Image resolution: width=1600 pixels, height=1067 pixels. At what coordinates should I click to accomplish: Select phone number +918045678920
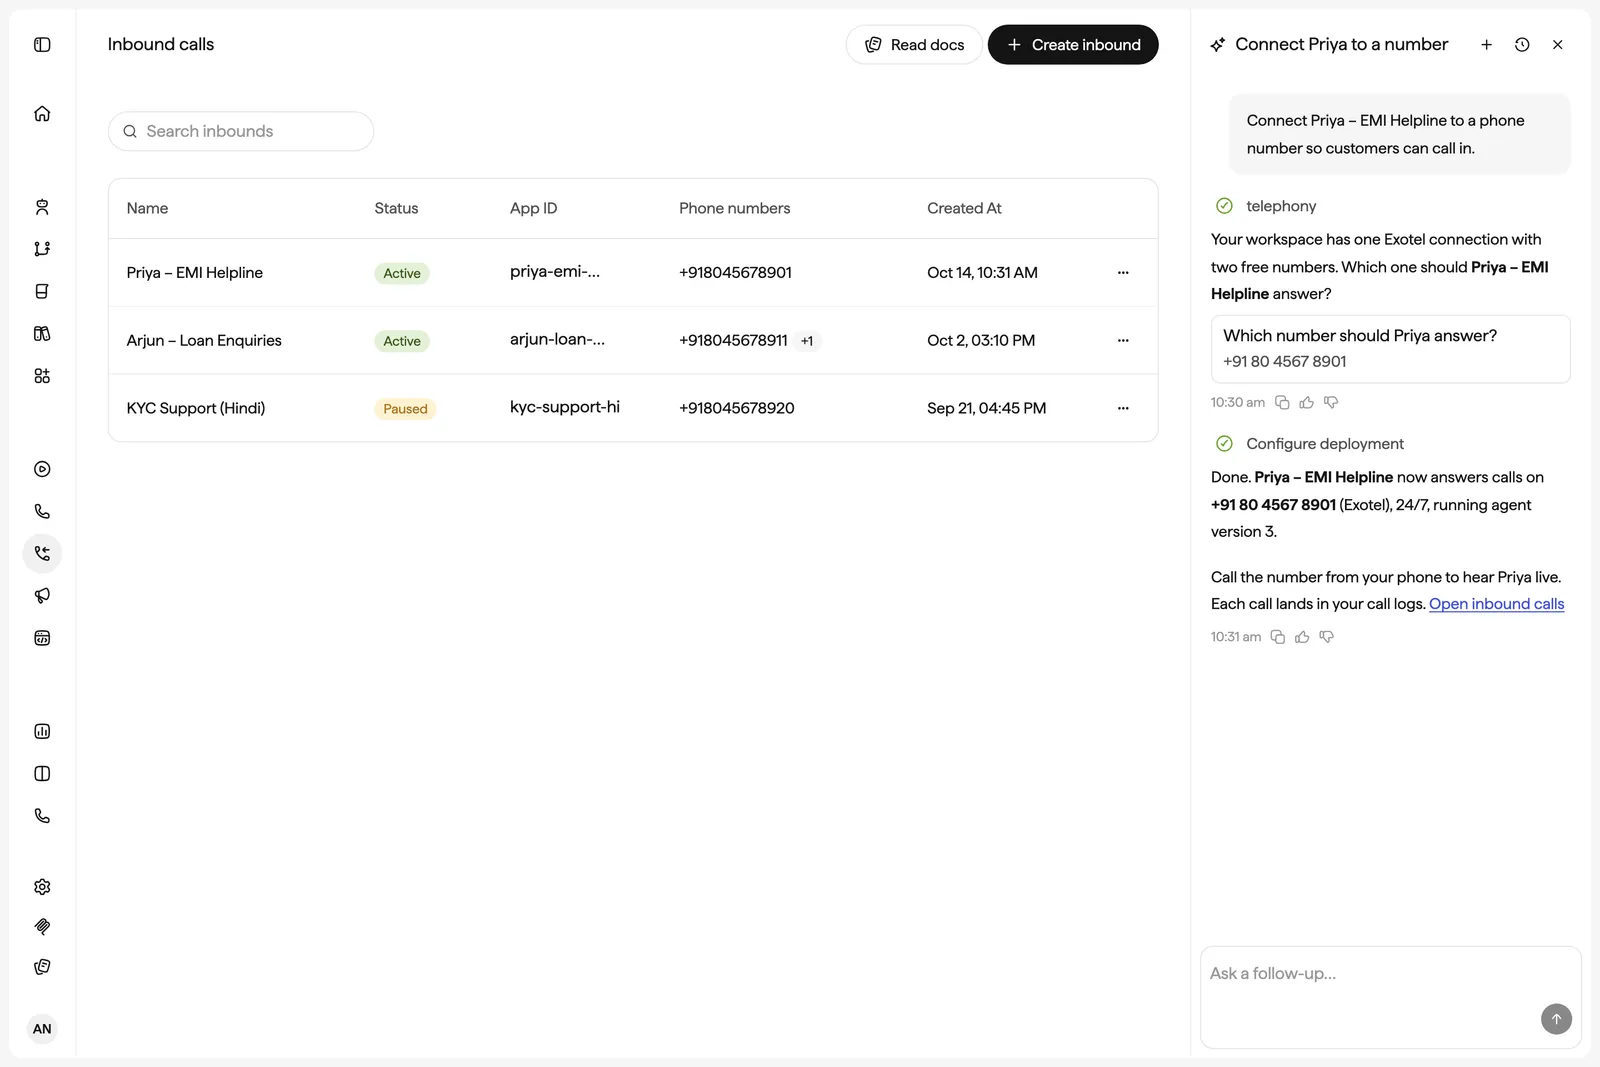[x=737, y=408]
